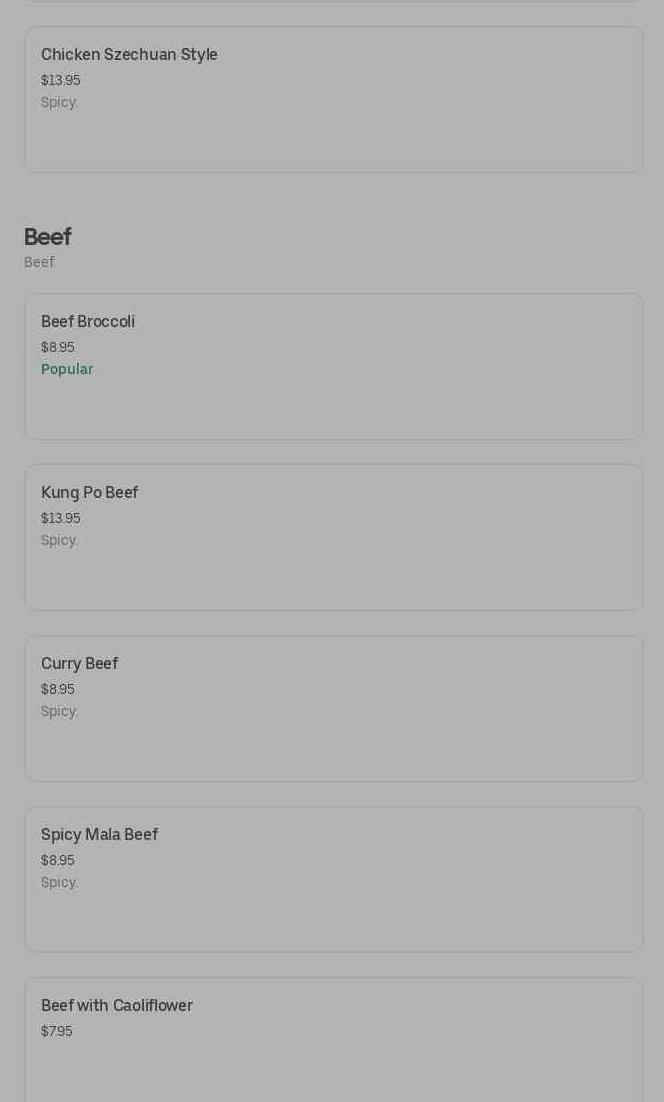The width and height of the screenshot is (664, 1102).
Task: Click the small Beef subtitle under the heading
Action: [x=39, y=262]
